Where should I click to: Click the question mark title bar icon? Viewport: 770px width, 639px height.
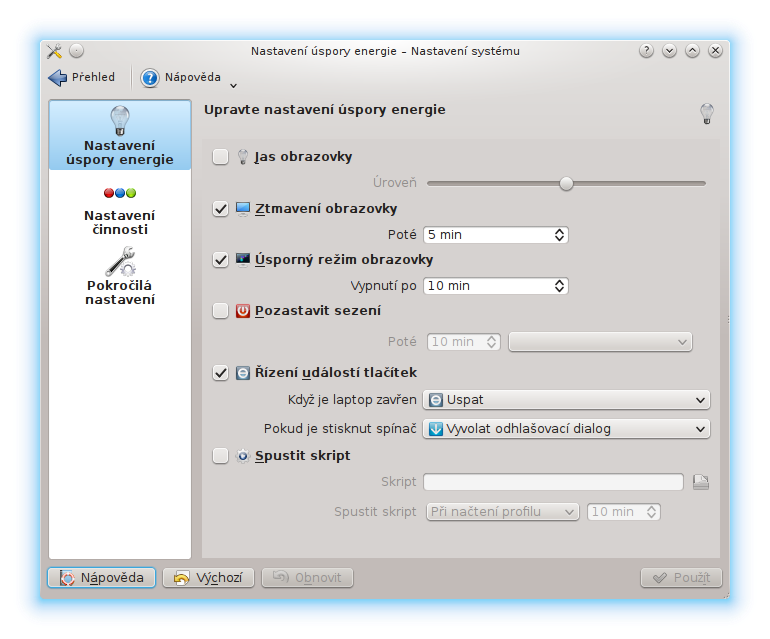tap(646, 51)
